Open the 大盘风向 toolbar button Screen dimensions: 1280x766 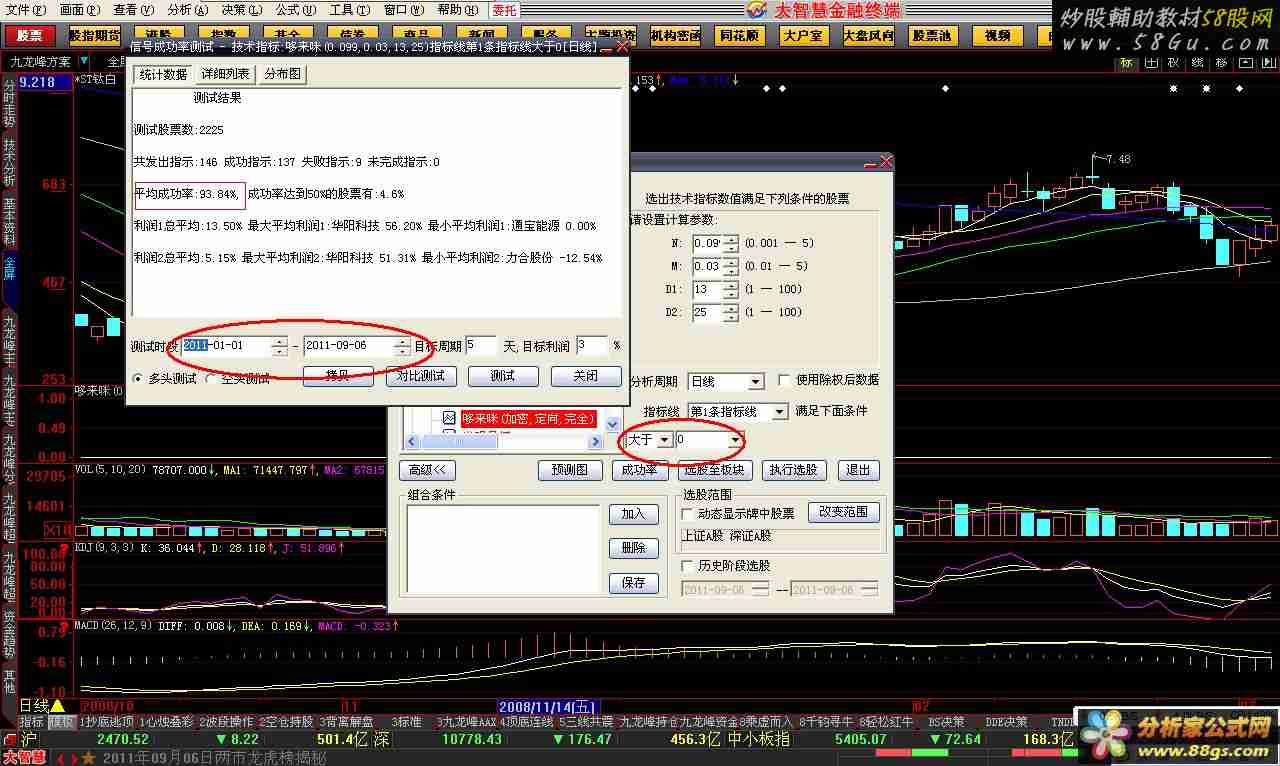868,36
